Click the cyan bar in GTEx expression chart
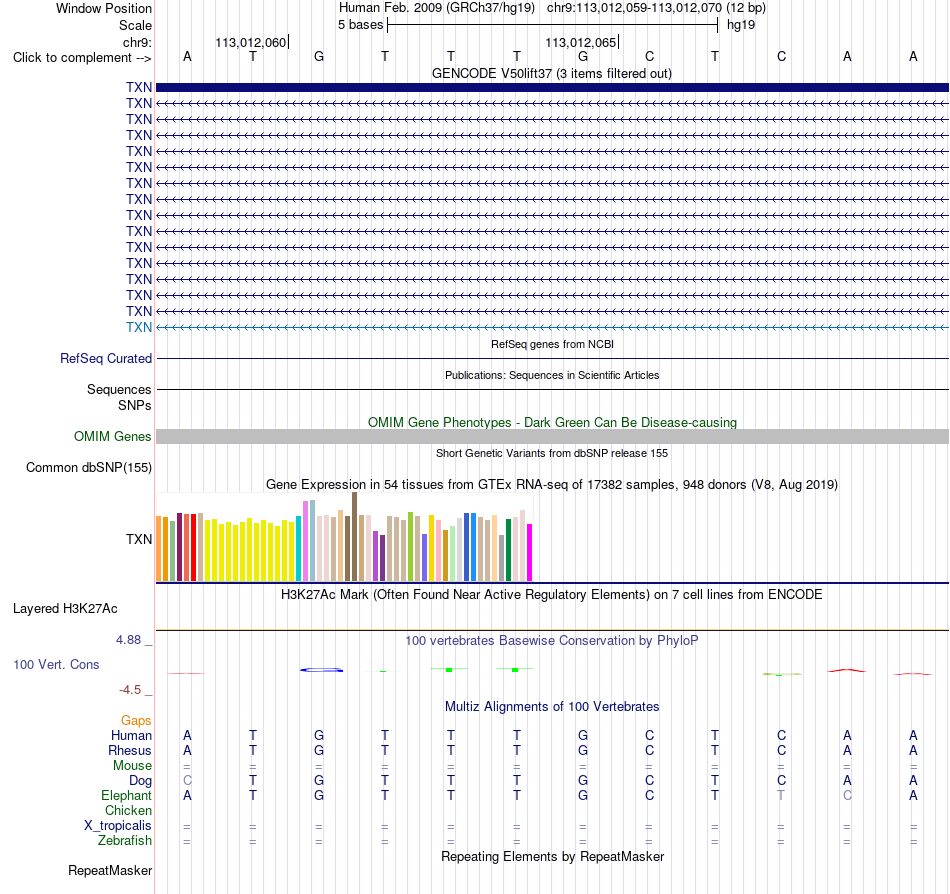Viewport: 950px width, 894px height. pyautogui.click(x=299, y=549)
